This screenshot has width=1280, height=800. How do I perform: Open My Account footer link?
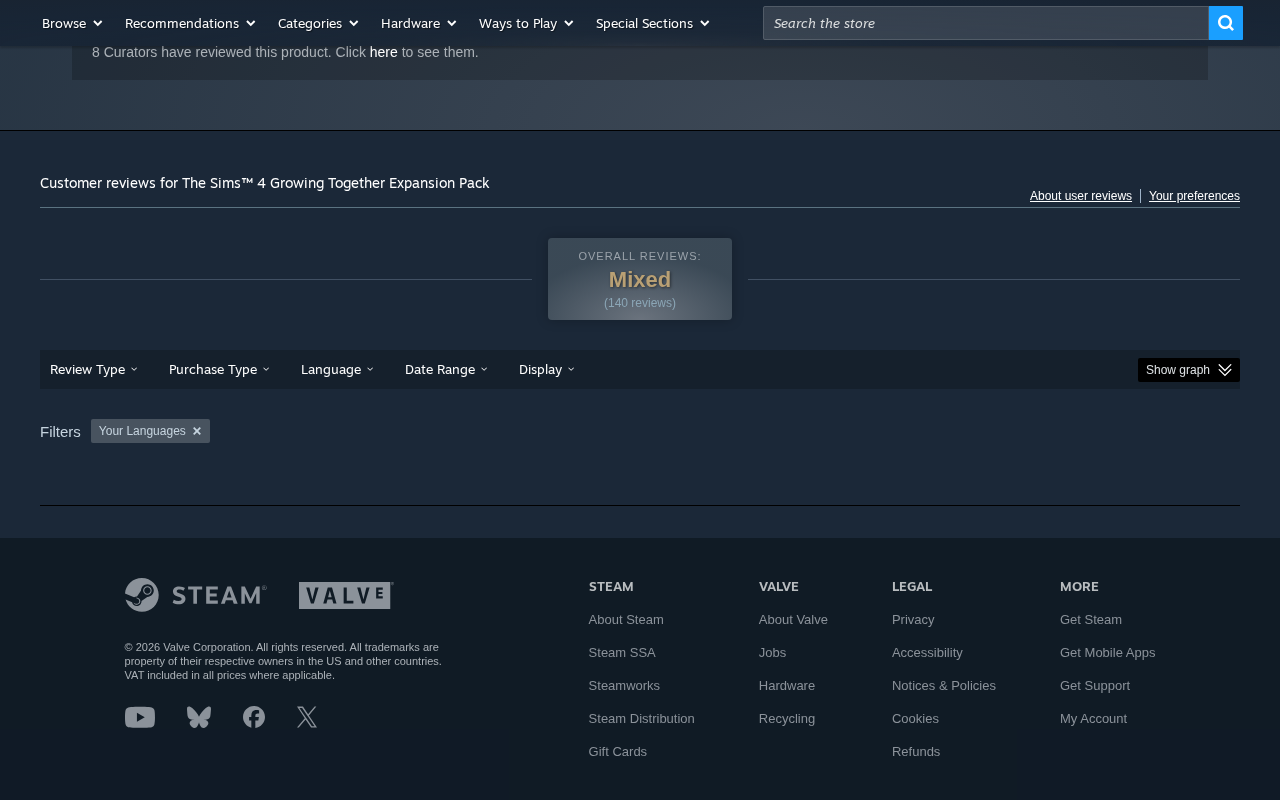coord(1093,719)
